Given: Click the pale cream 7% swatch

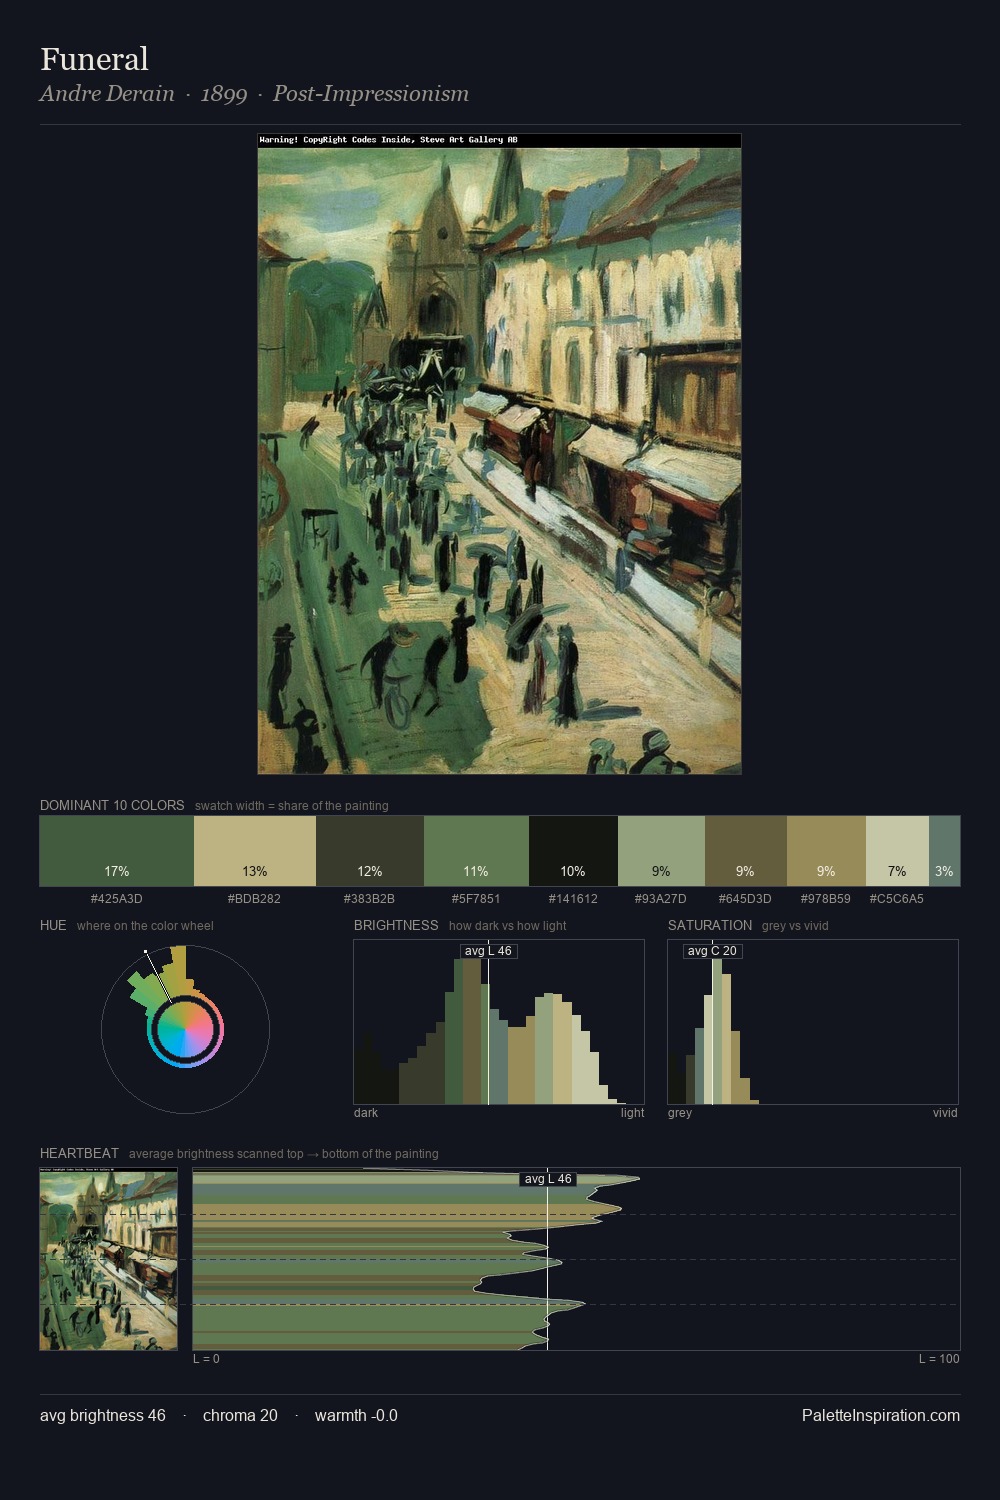Looking at the screenshot, I should click(897, 851).
